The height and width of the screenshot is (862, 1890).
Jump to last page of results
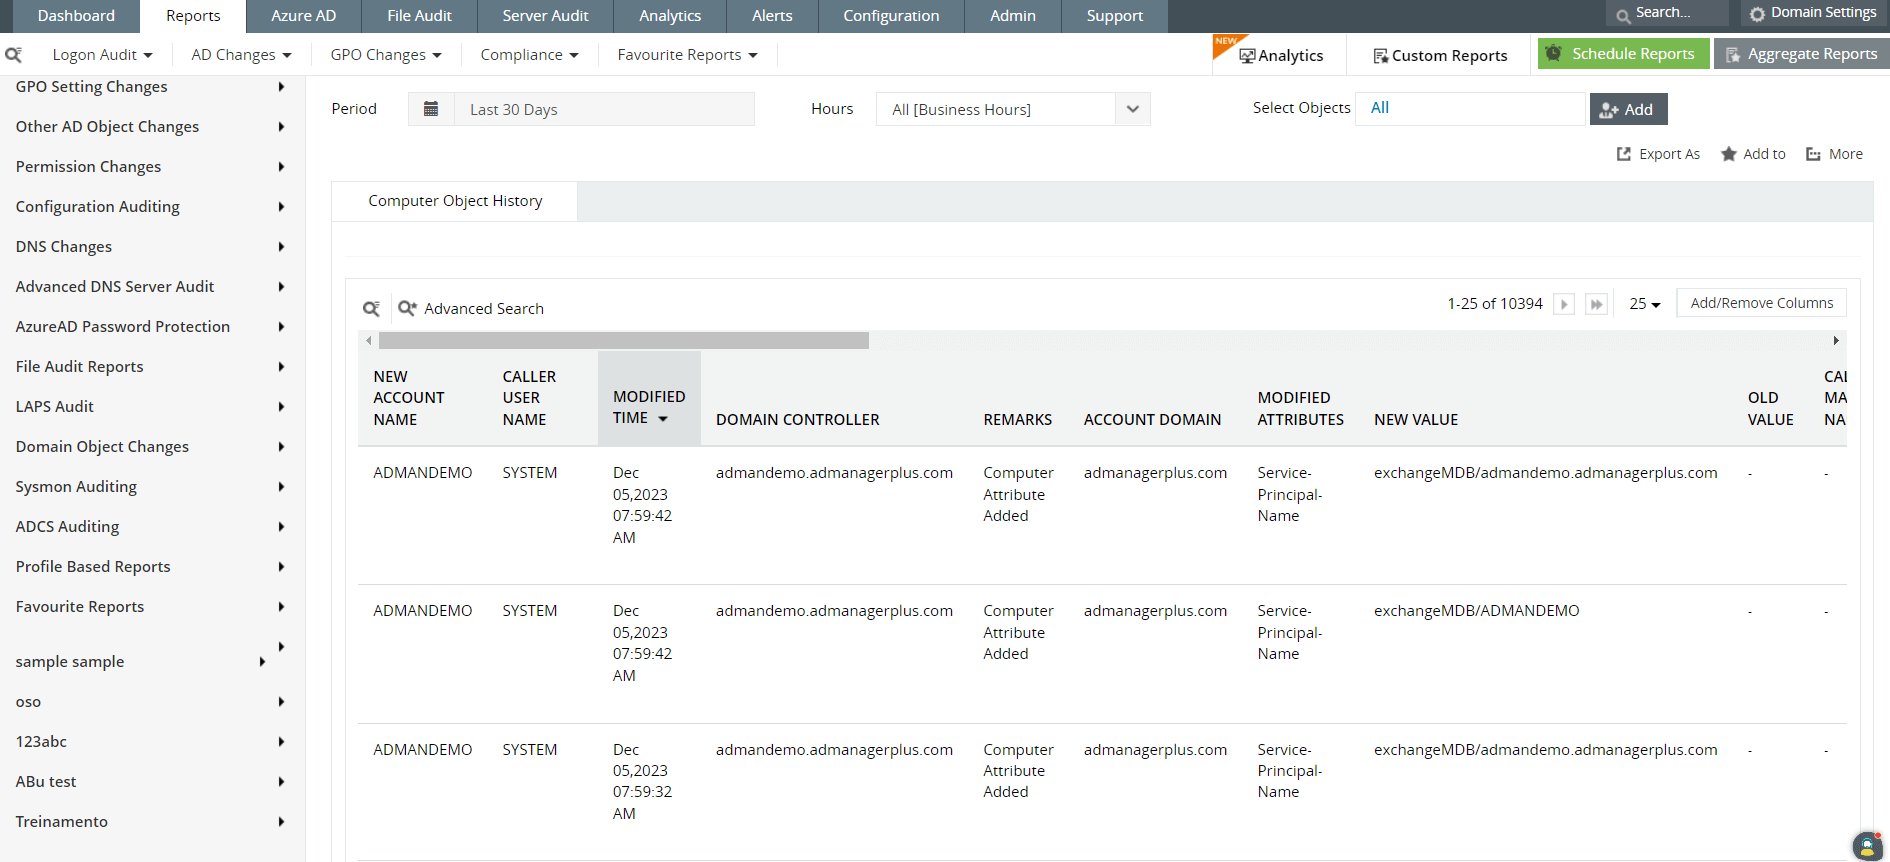1597,304
